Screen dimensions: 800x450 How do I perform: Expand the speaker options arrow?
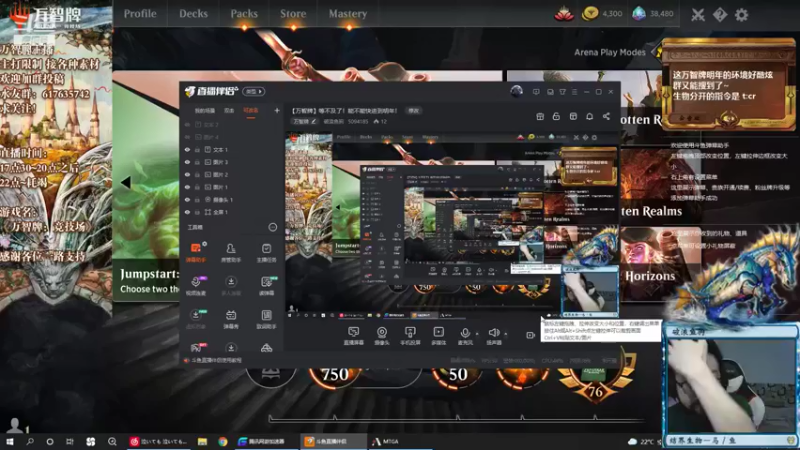pos(506,334)
